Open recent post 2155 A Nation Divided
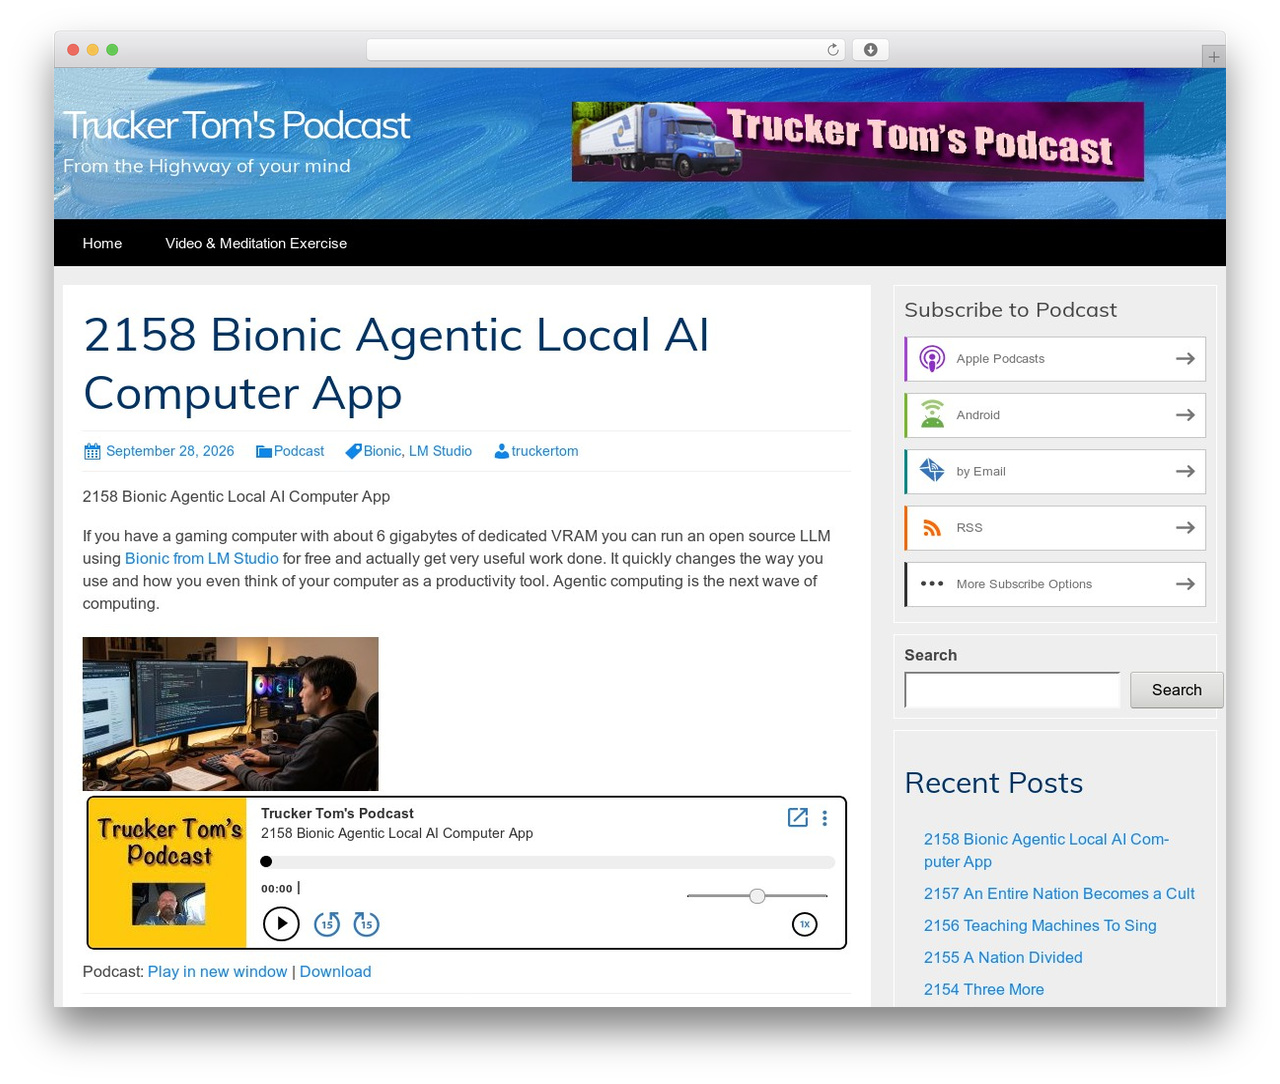 (1003, 958)
